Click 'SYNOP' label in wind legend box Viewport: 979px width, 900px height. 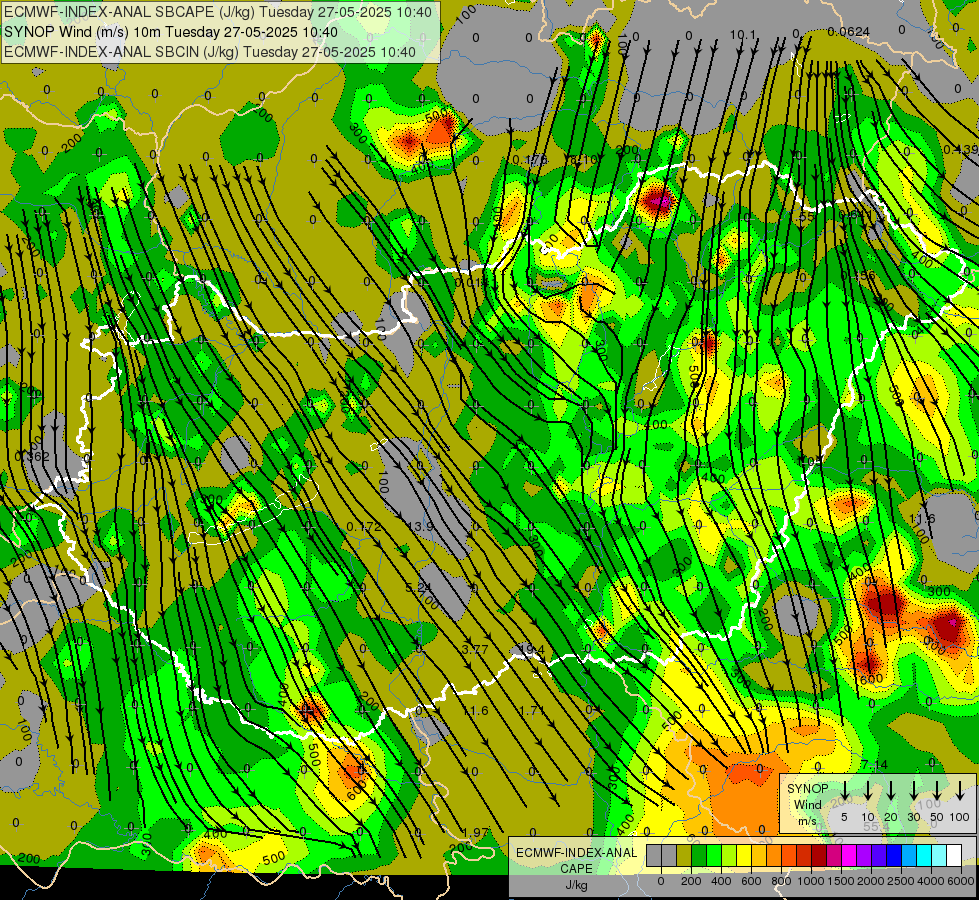point(807,788)
